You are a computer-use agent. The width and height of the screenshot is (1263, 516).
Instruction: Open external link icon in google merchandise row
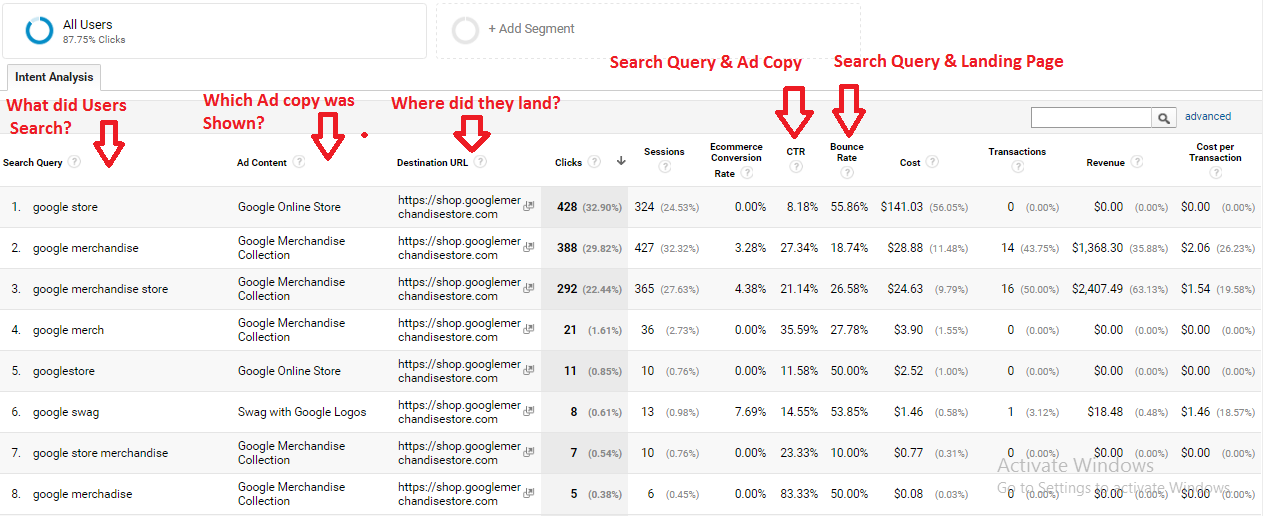[529, 247]
